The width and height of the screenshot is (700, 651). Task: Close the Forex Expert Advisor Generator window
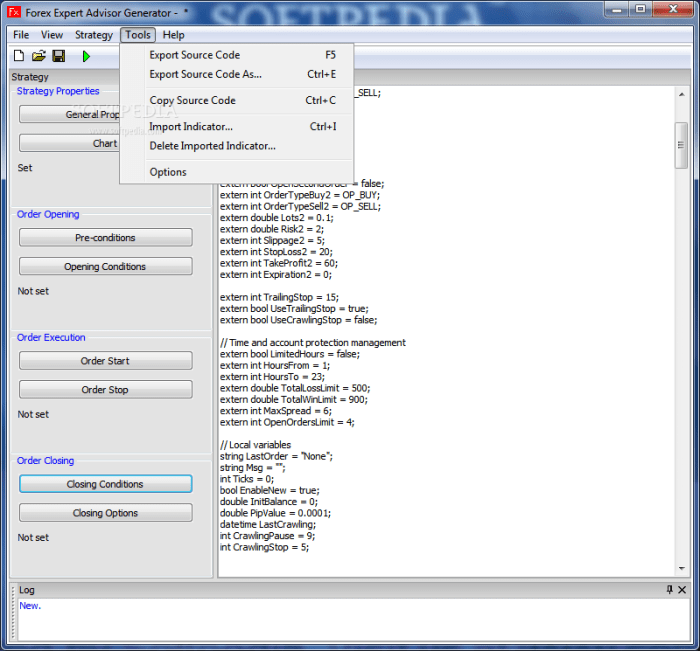point(673,9)
